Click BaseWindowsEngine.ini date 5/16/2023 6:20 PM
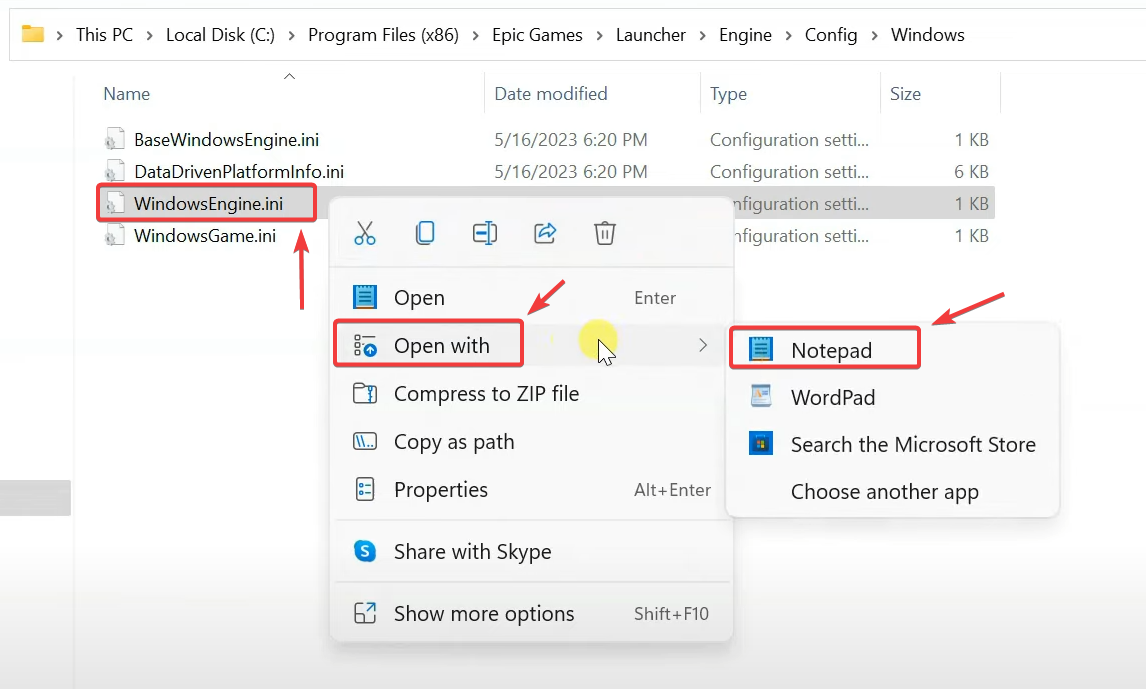This screenshot has width=1146, height=689. click(571, 140)
